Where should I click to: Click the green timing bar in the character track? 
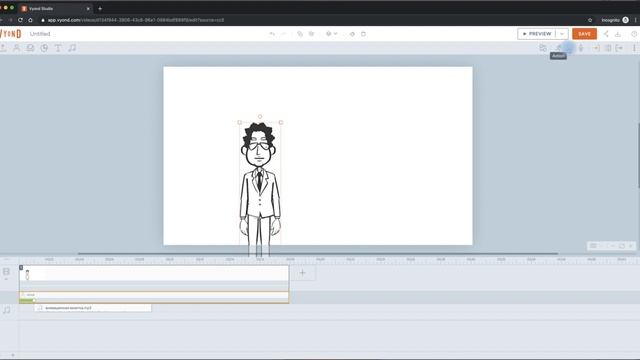(27, 300)
